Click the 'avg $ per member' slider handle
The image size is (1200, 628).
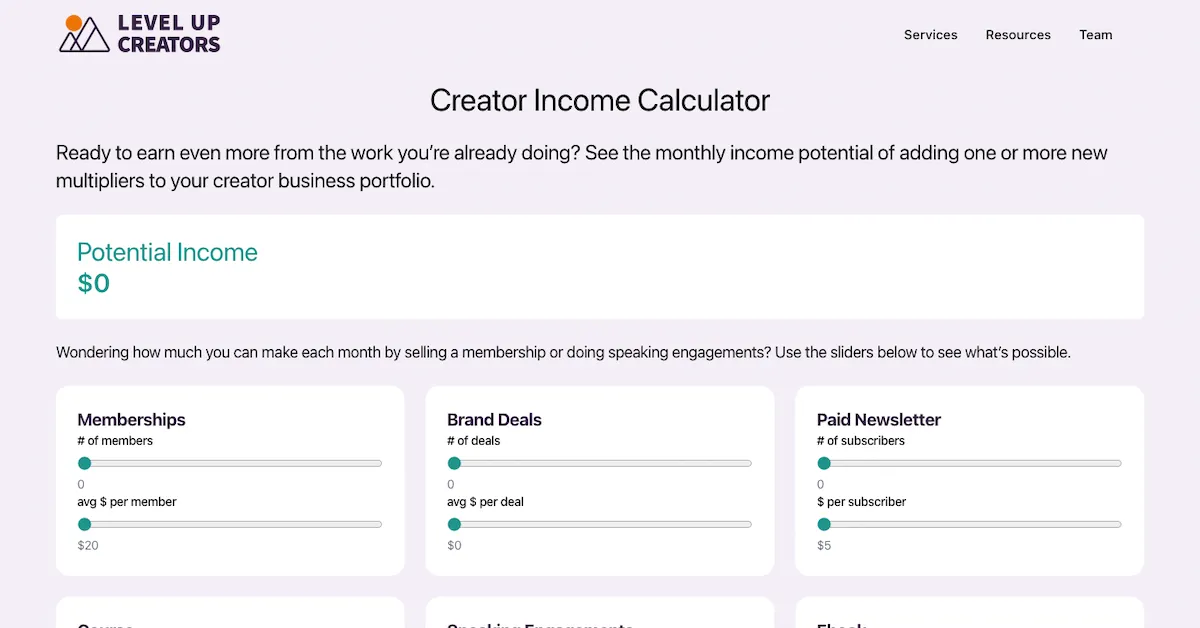pos(84,524)
